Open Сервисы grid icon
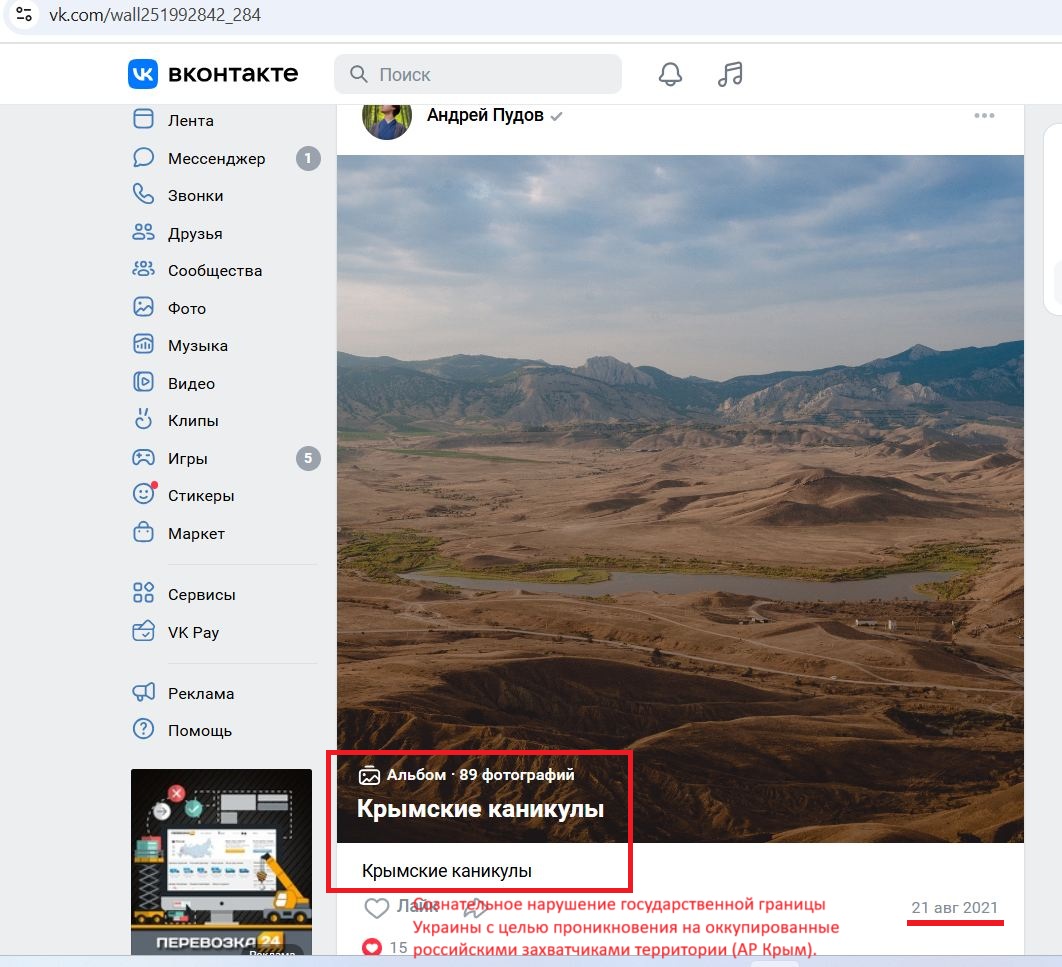Viewport: 1062px width, 967px height. pyautogui.click(x=144, y=593)
